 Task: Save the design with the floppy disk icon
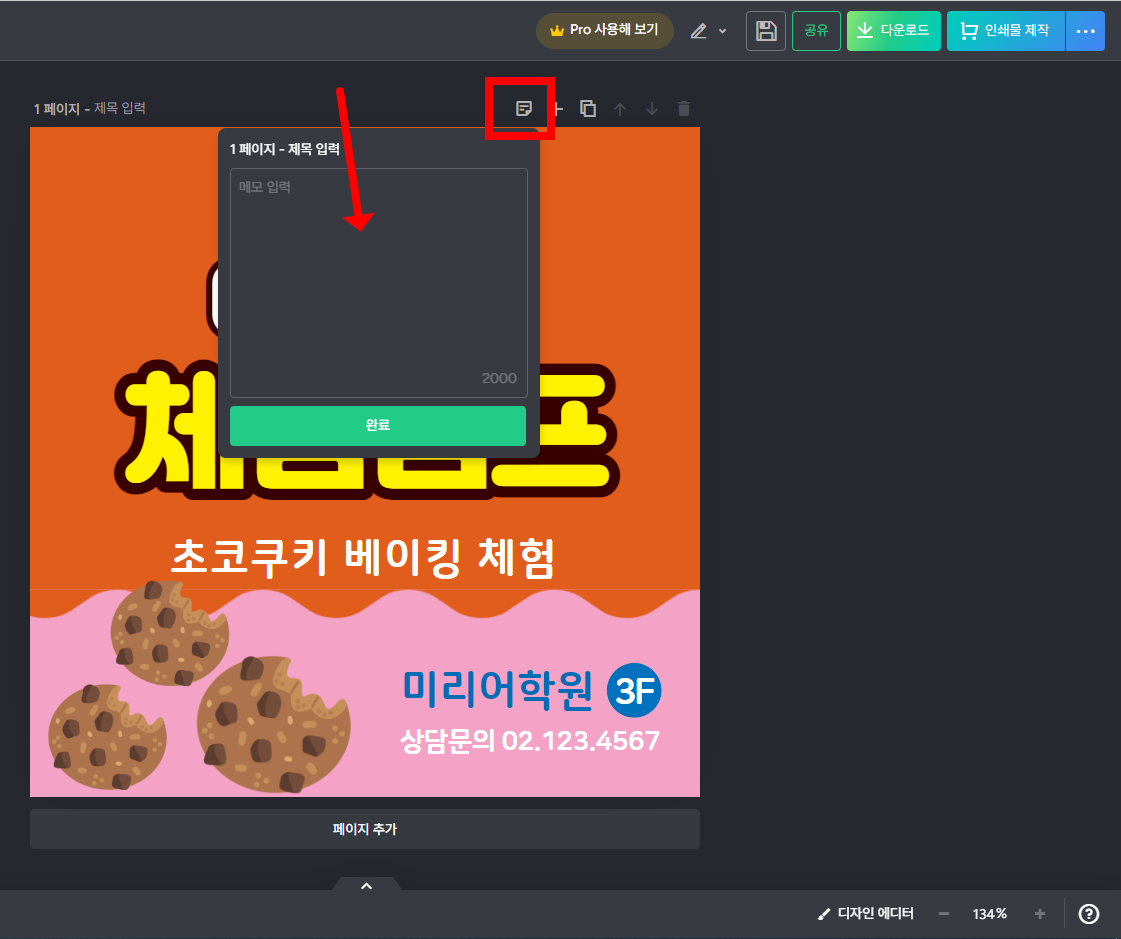click(x=765, y=31)
